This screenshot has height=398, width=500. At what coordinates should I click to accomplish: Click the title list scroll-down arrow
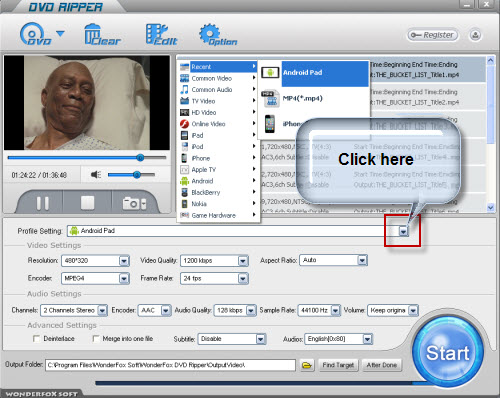tap(490, 207)
